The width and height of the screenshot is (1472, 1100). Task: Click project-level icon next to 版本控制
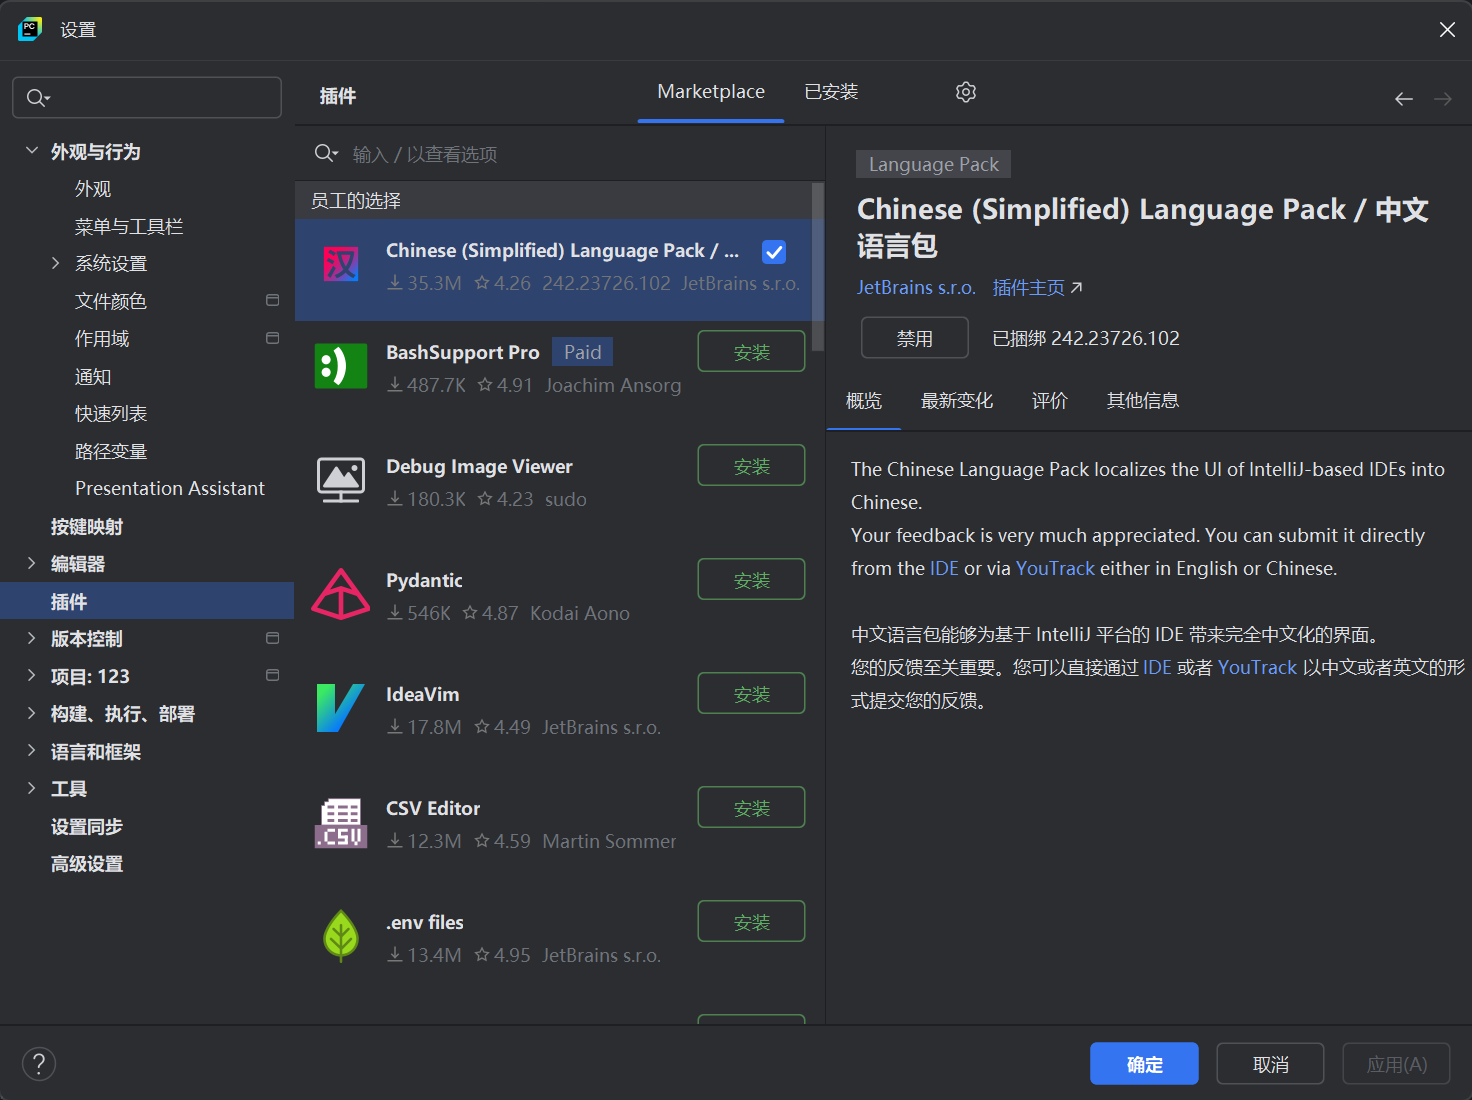tap(272, 638)
